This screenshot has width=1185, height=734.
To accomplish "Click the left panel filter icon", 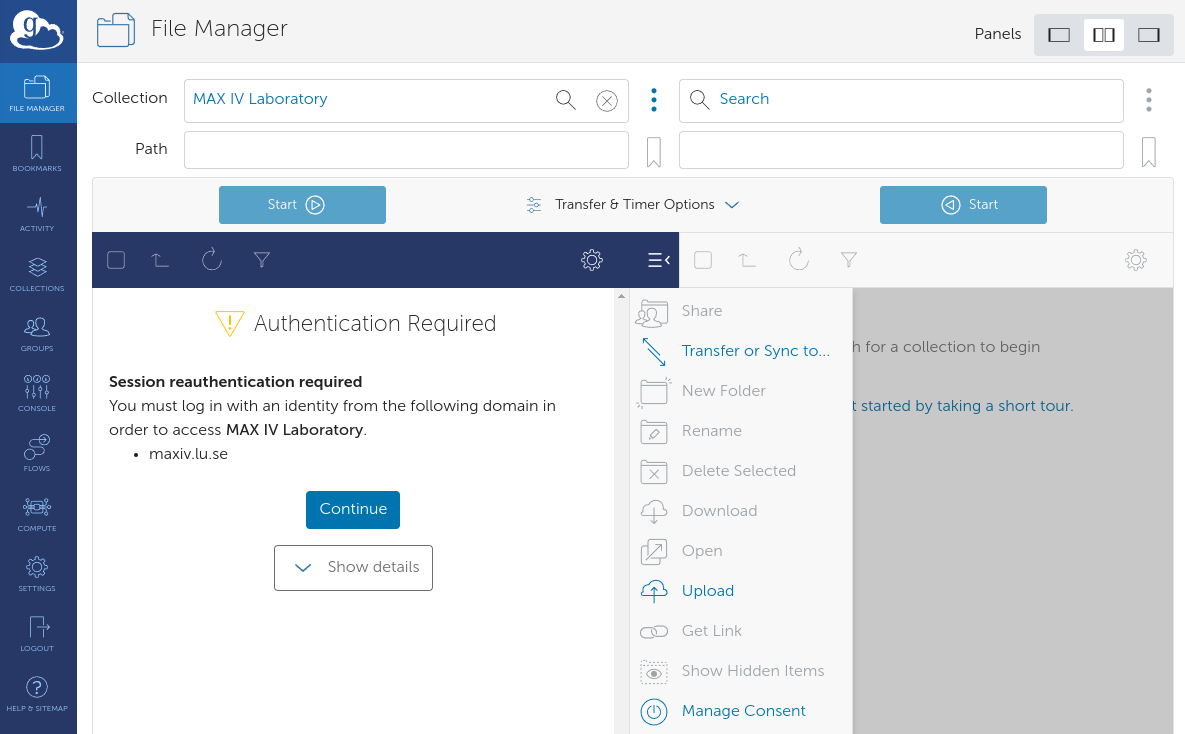I will 262,260.
